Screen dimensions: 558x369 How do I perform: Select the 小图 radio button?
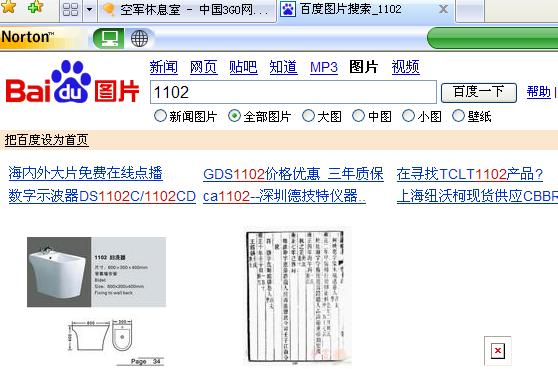point(408,116)
